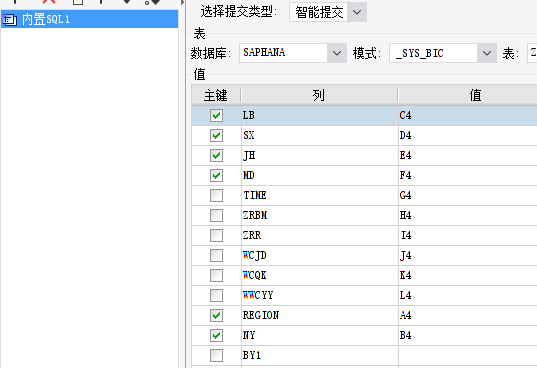Click the copy icon next to the red X

(78, 2)
